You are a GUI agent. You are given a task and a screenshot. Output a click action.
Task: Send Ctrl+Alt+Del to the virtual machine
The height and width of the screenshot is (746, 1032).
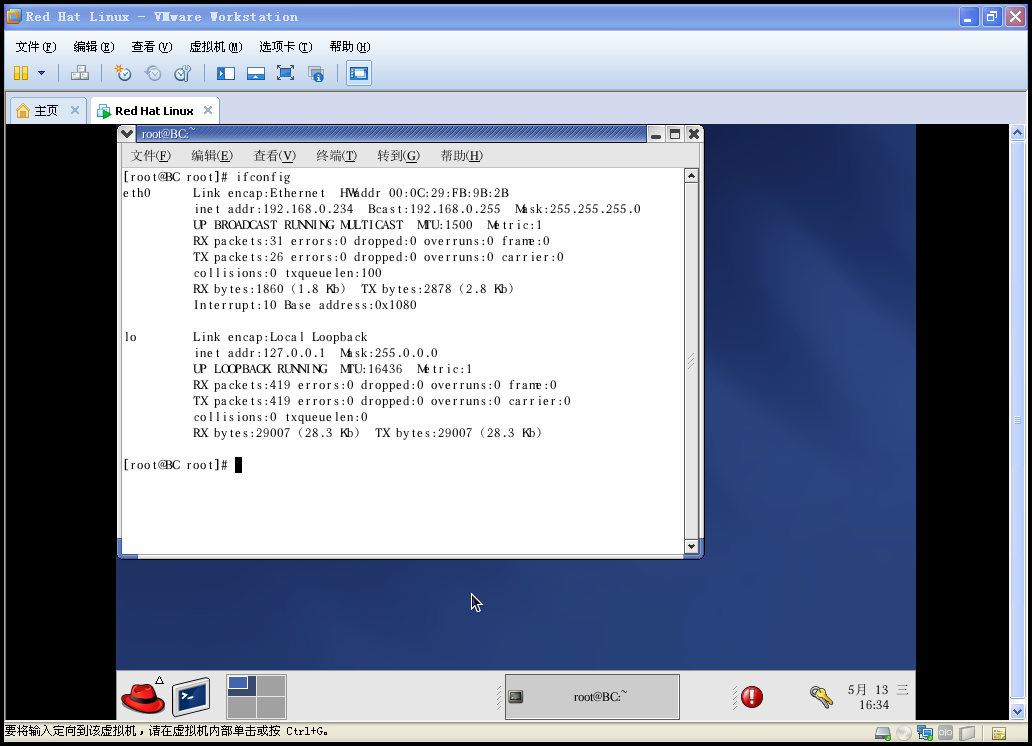[80, 73]
